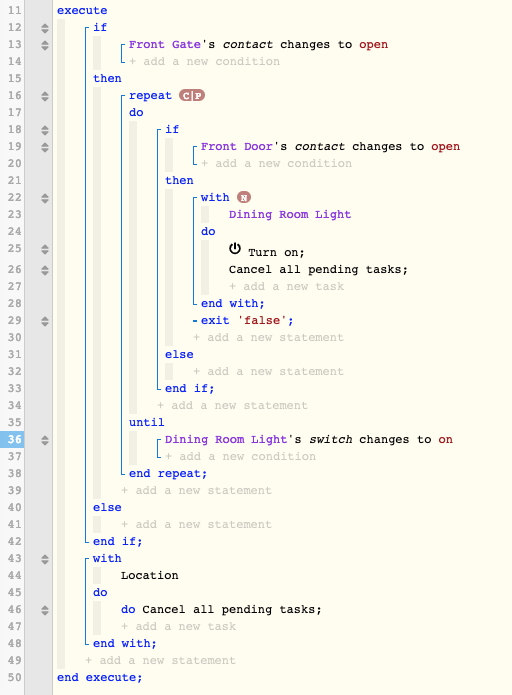Select the Location entry under with
The width and height of the screenshot is (512, 695).
pos(149,575)
